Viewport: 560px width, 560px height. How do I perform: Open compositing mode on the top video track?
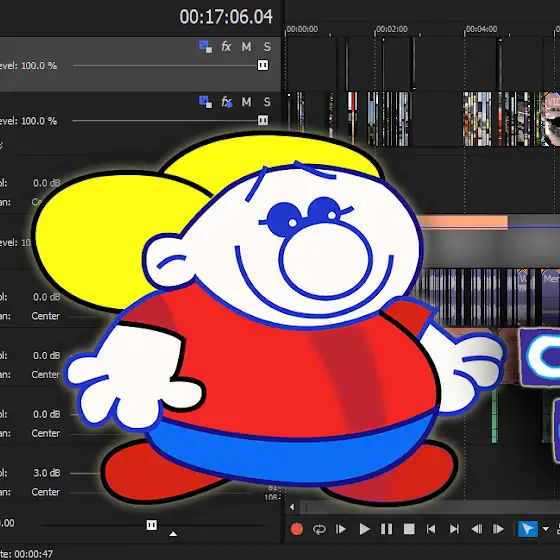pos(205,47)
